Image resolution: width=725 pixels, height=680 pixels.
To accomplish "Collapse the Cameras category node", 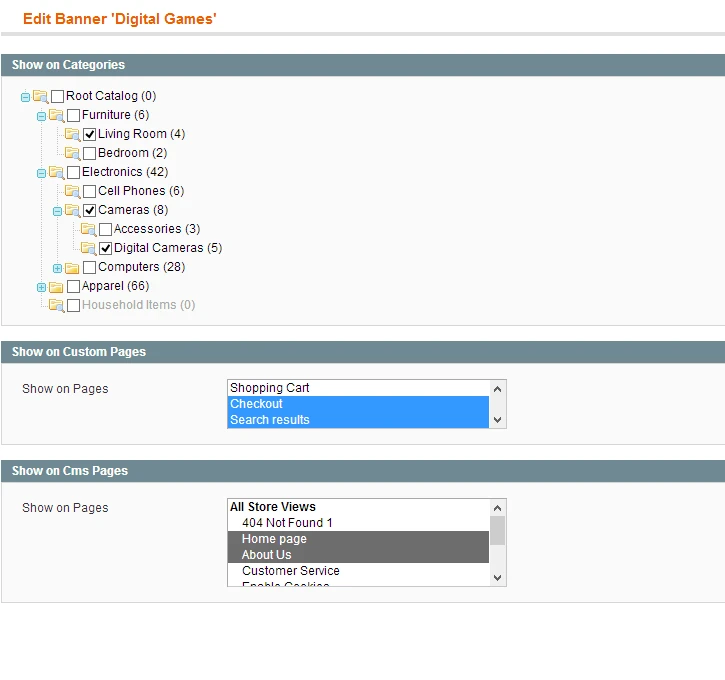I will click(x=57, y=211).
